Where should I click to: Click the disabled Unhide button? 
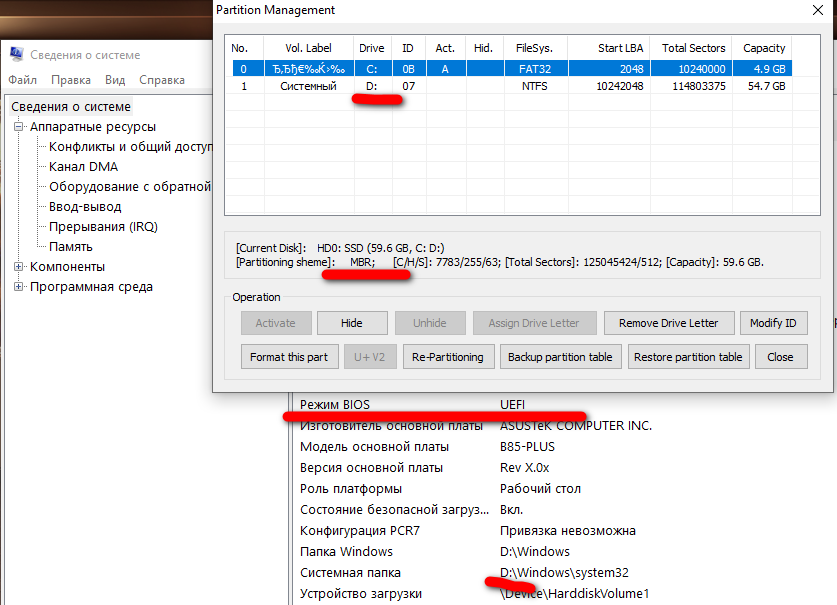pos(430,323)
